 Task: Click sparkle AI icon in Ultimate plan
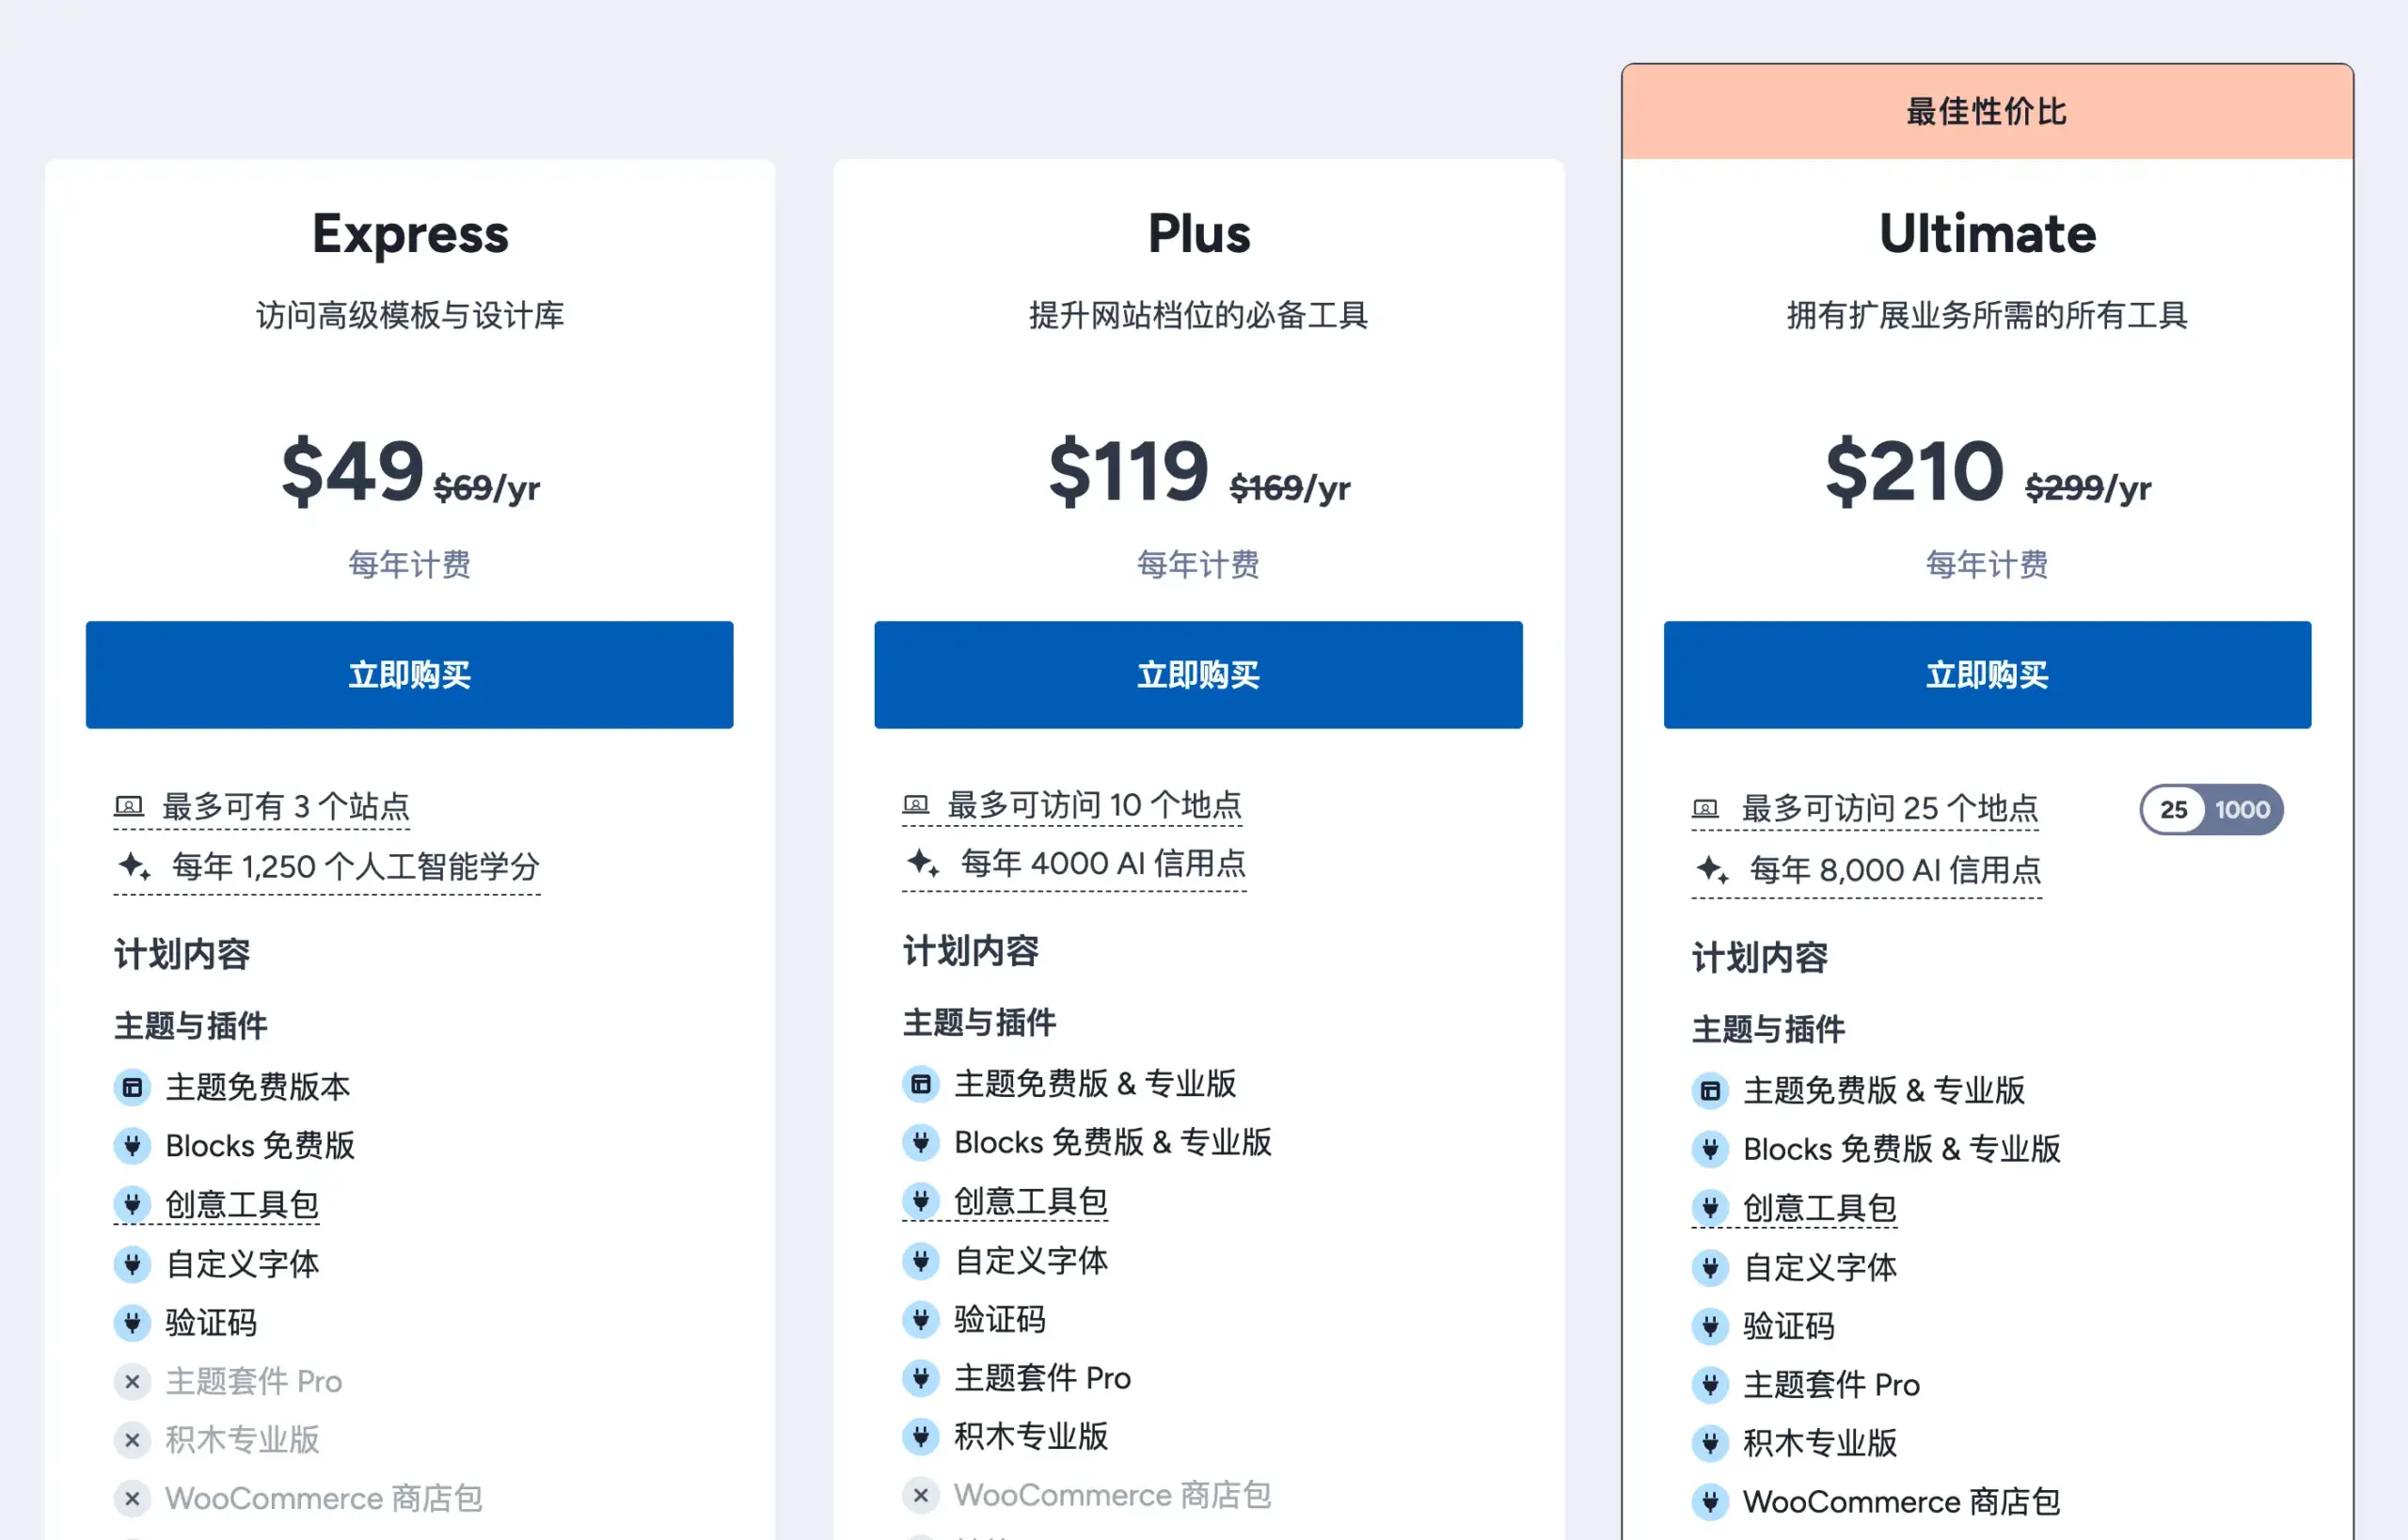(x=1710, y=870)
